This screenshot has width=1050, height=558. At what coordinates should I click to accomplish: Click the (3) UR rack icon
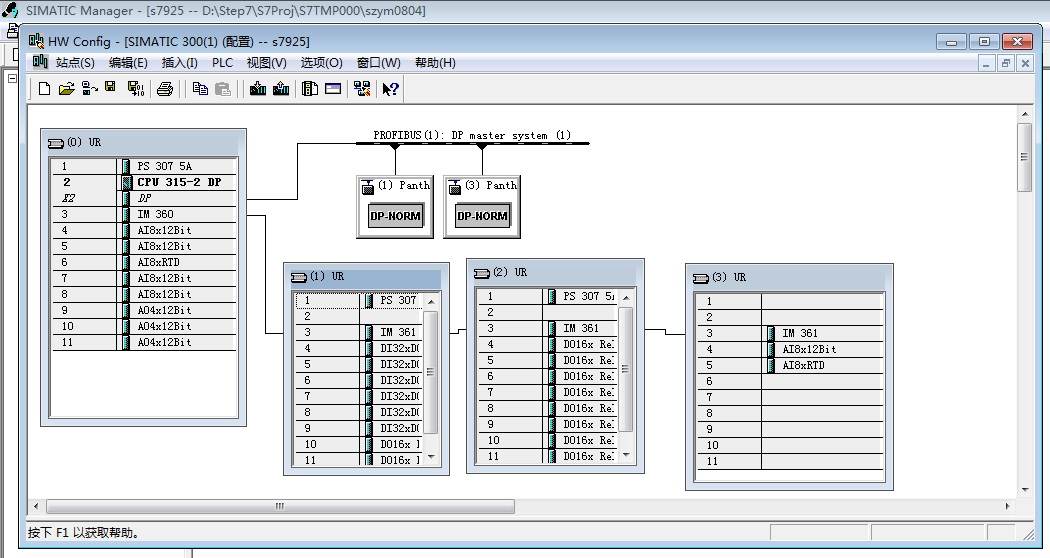tap(700, 278)
